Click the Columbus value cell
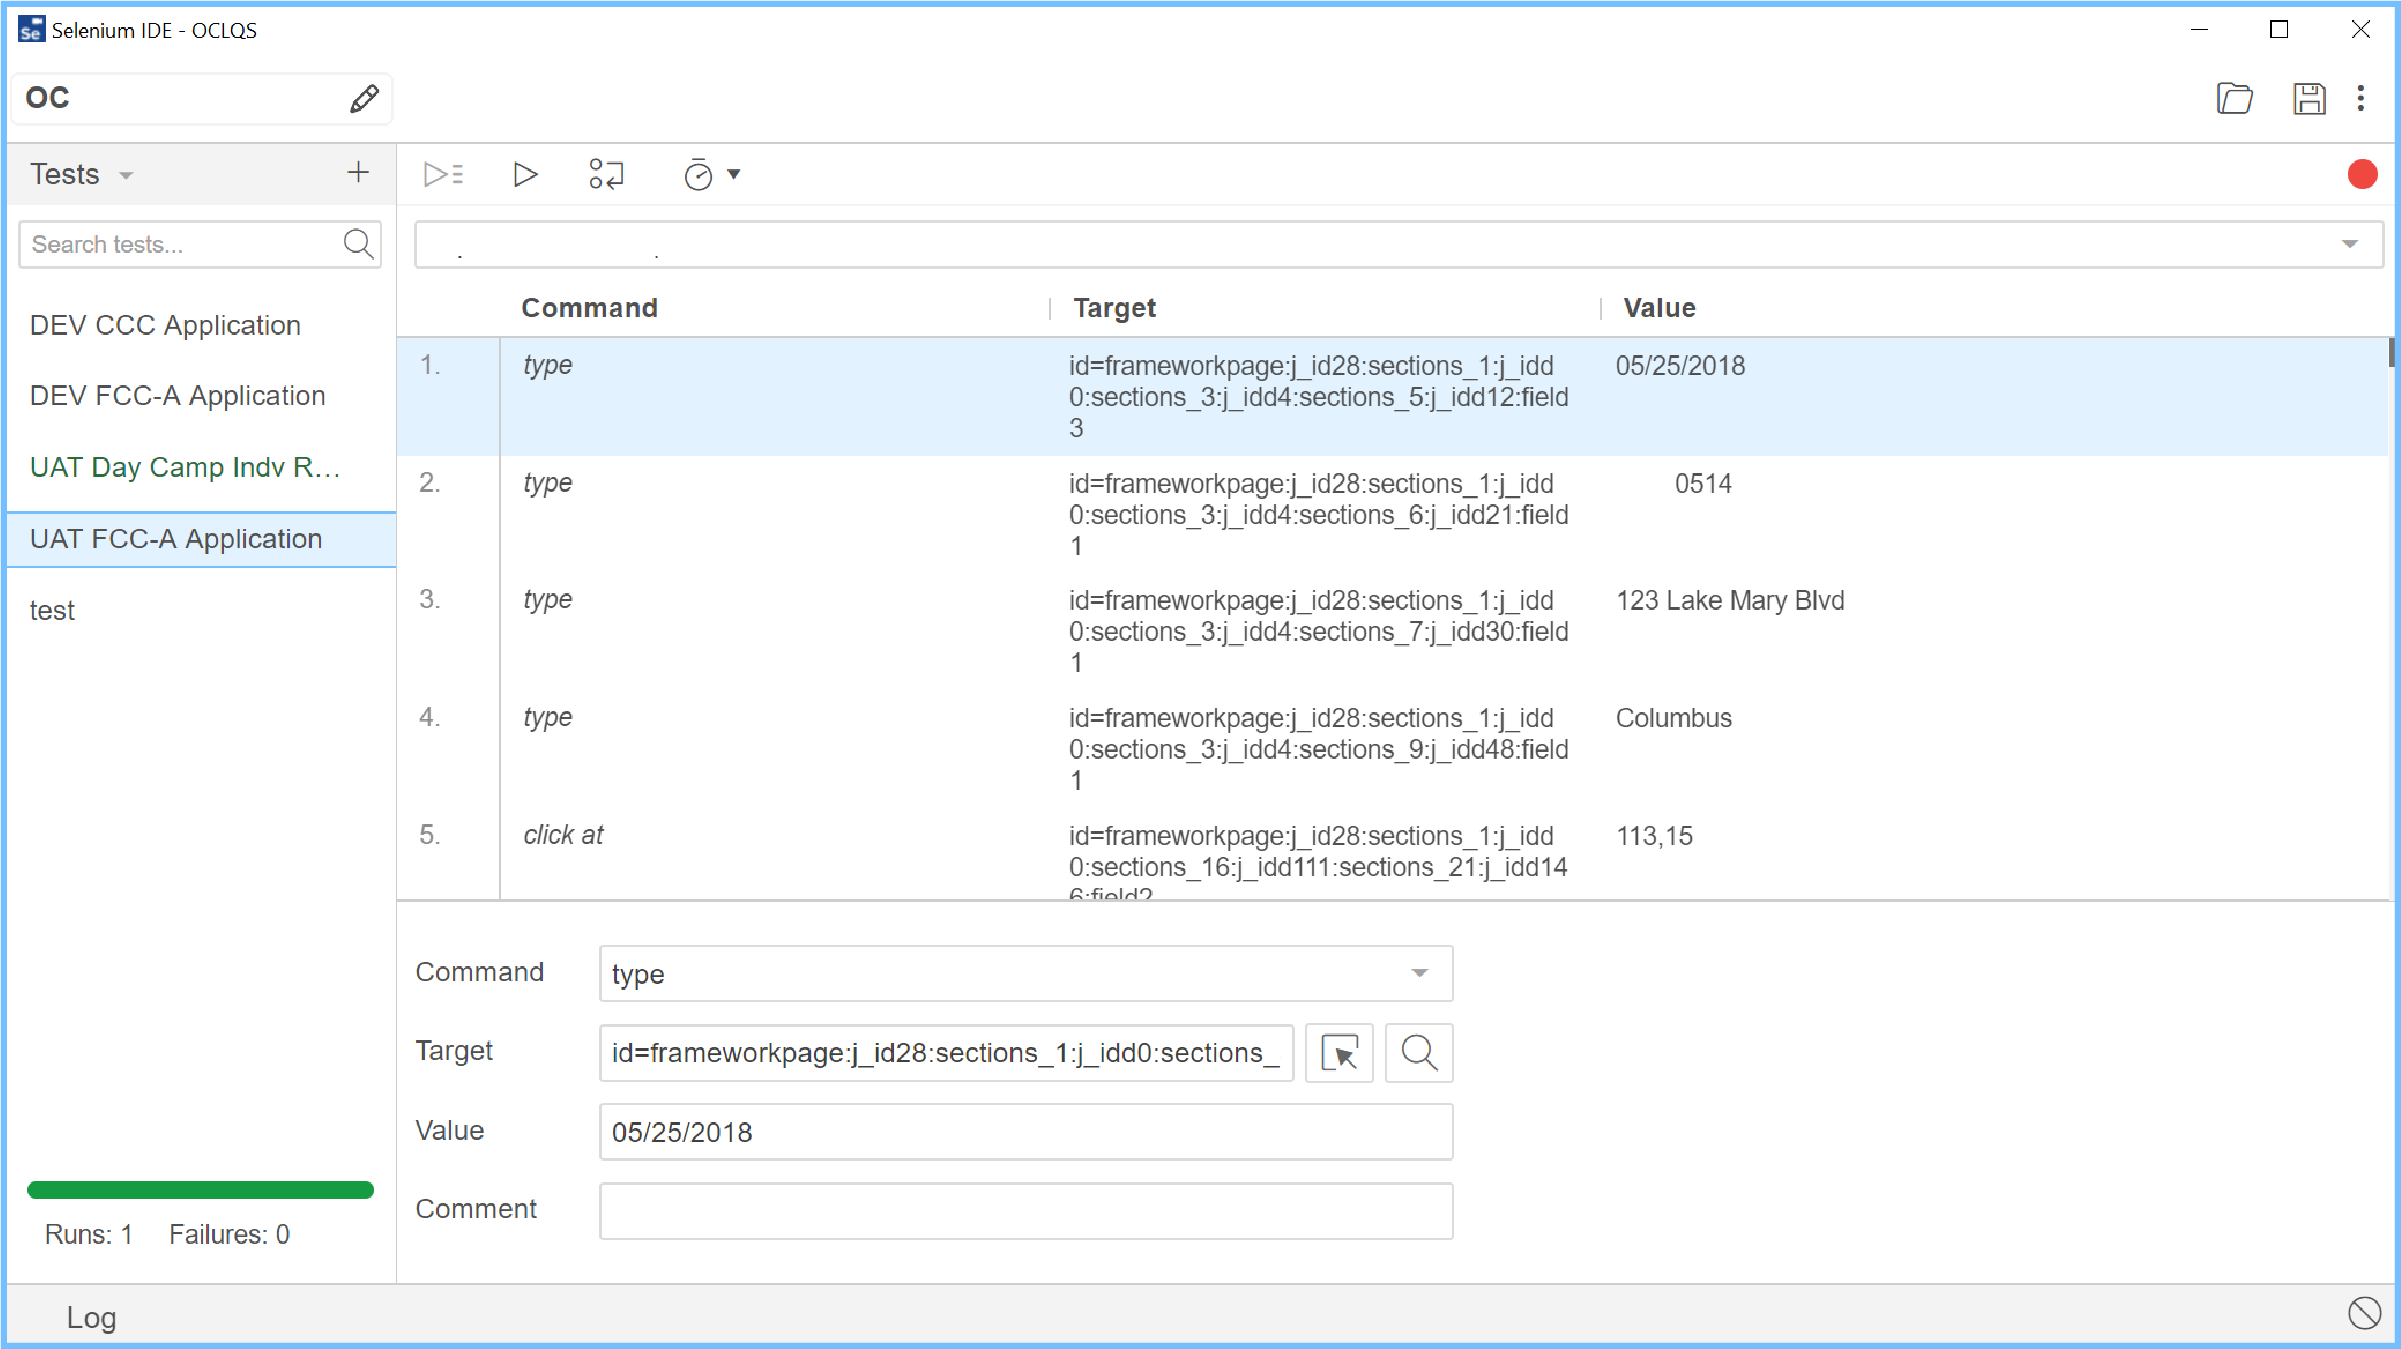2401x1349 pixels. pyautogui.click(x=1674, y=718)
